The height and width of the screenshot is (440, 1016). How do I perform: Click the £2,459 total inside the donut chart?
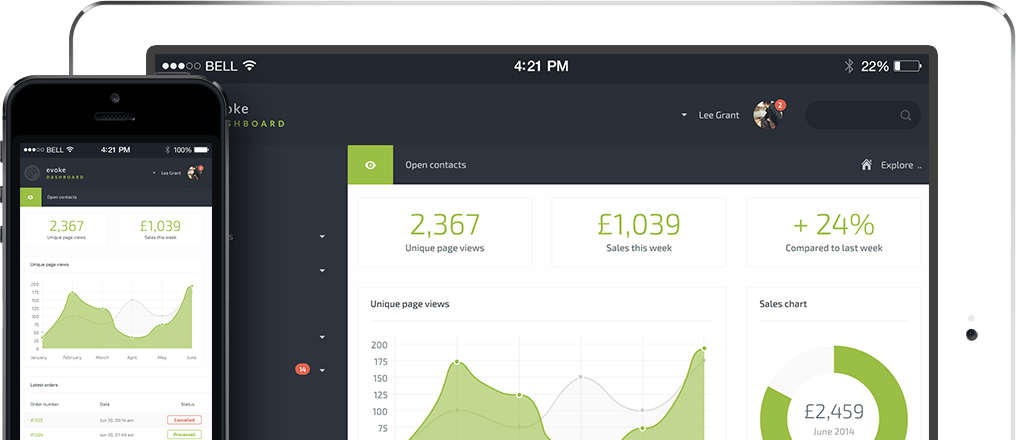point(834,411)
